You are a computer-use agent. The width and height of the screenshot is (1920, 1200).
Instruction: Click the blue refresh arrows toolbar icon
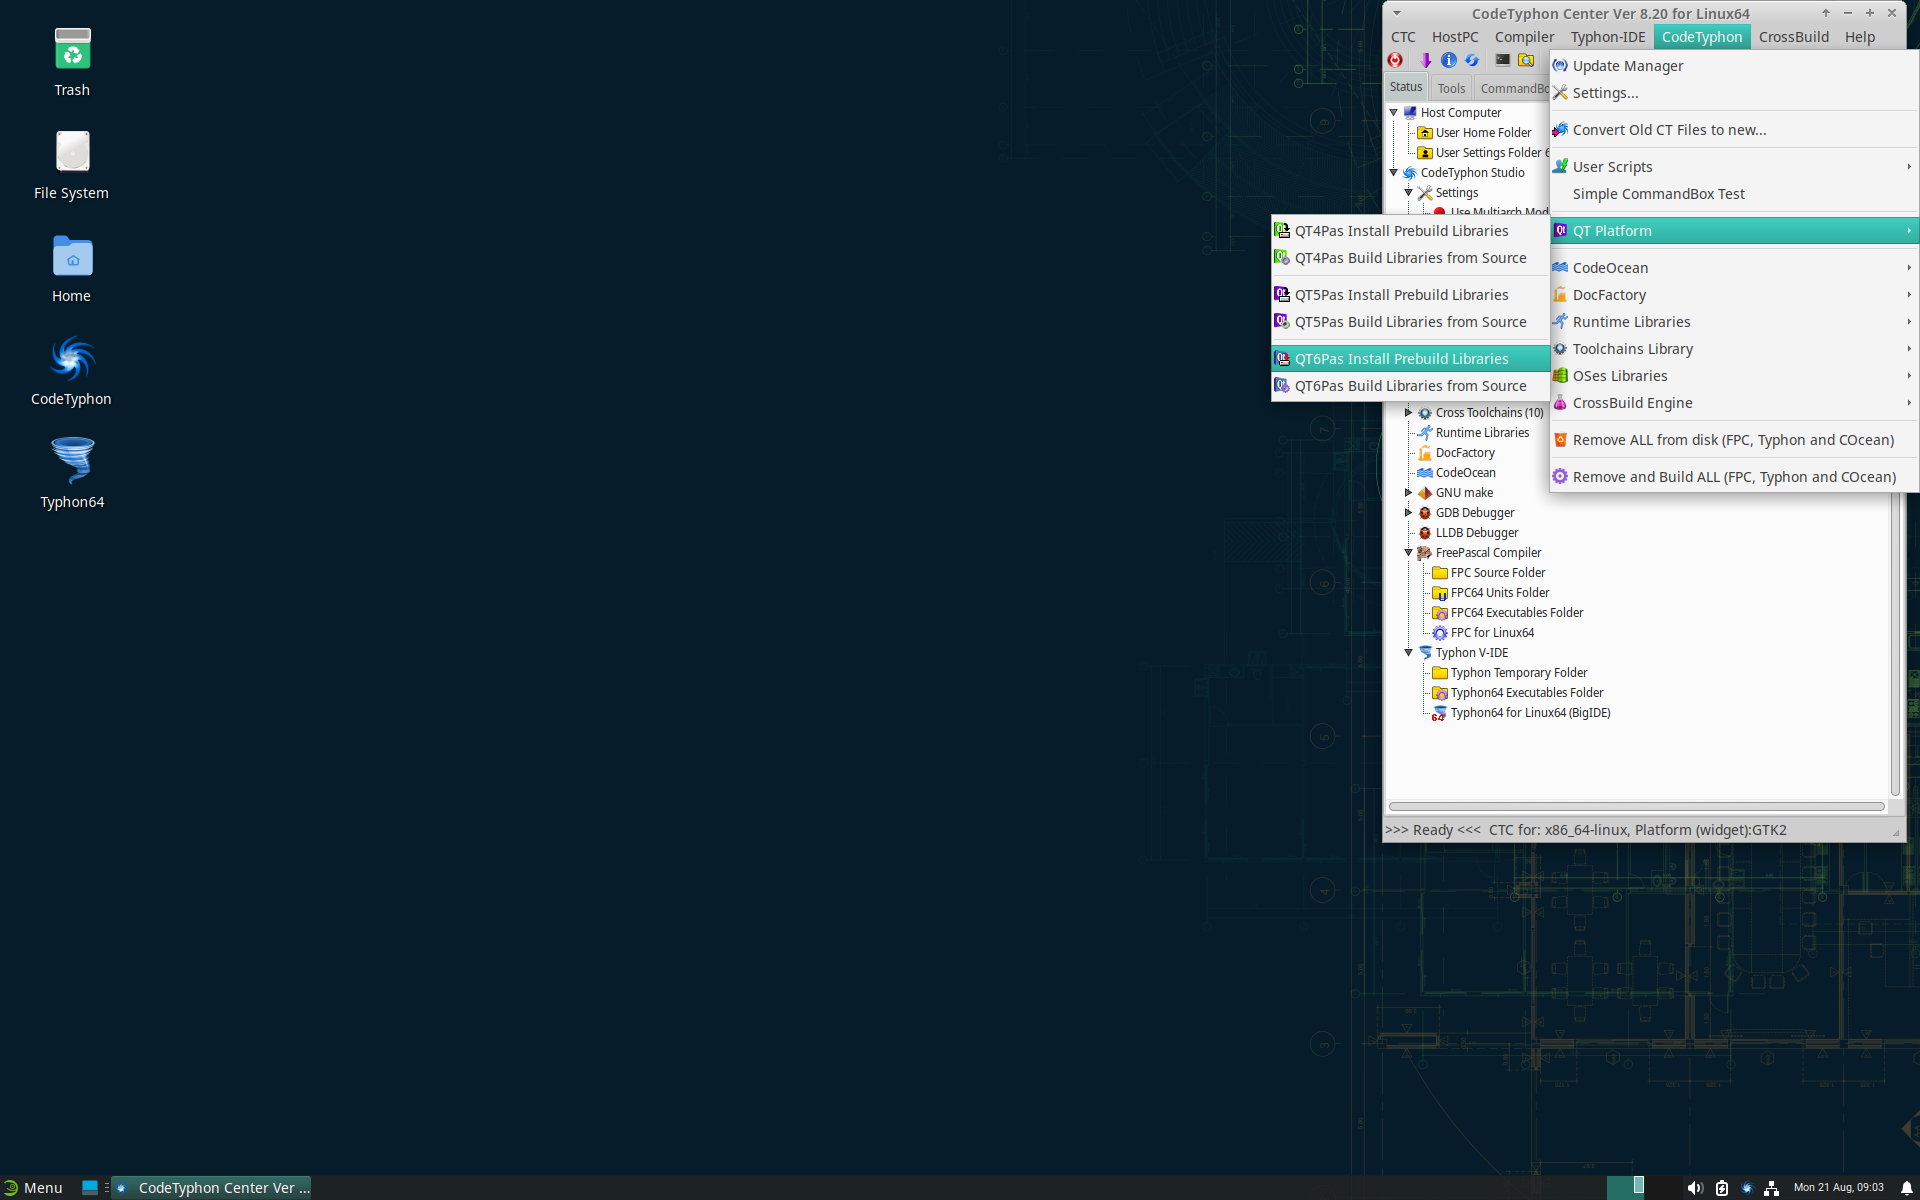coord(1472,60)
